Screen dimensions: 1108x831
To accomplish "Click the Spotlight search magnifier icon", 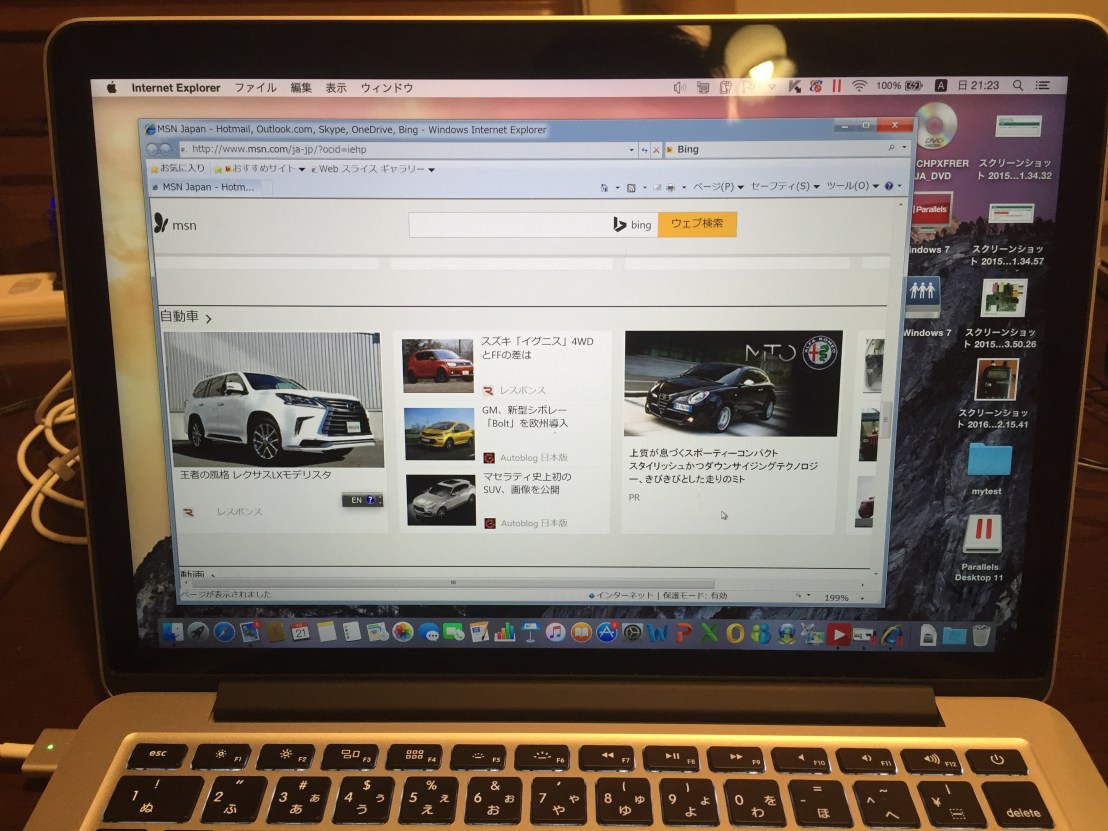I will click(x=1018, y=87).
